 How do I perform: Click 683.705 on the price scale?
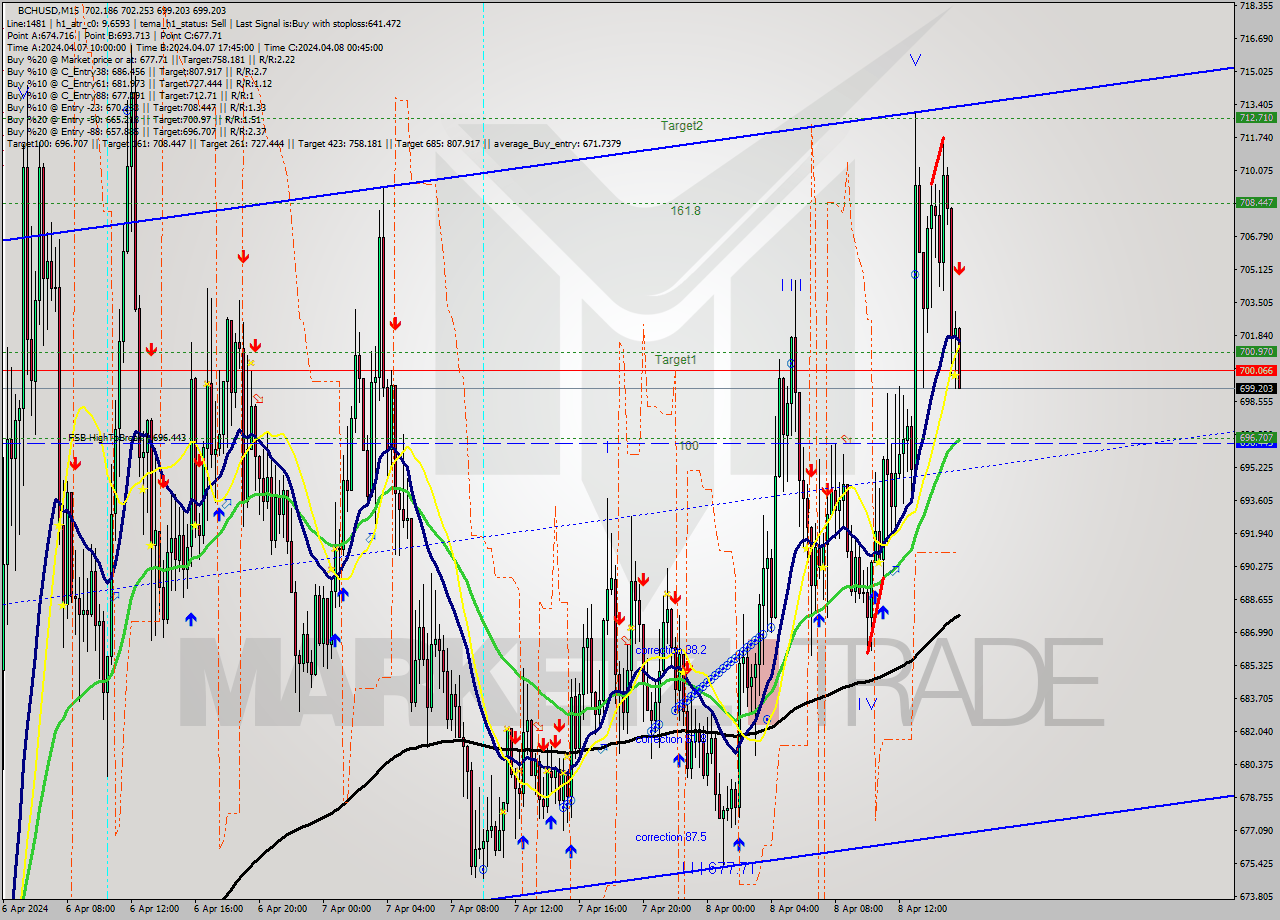pos(1256,699)
